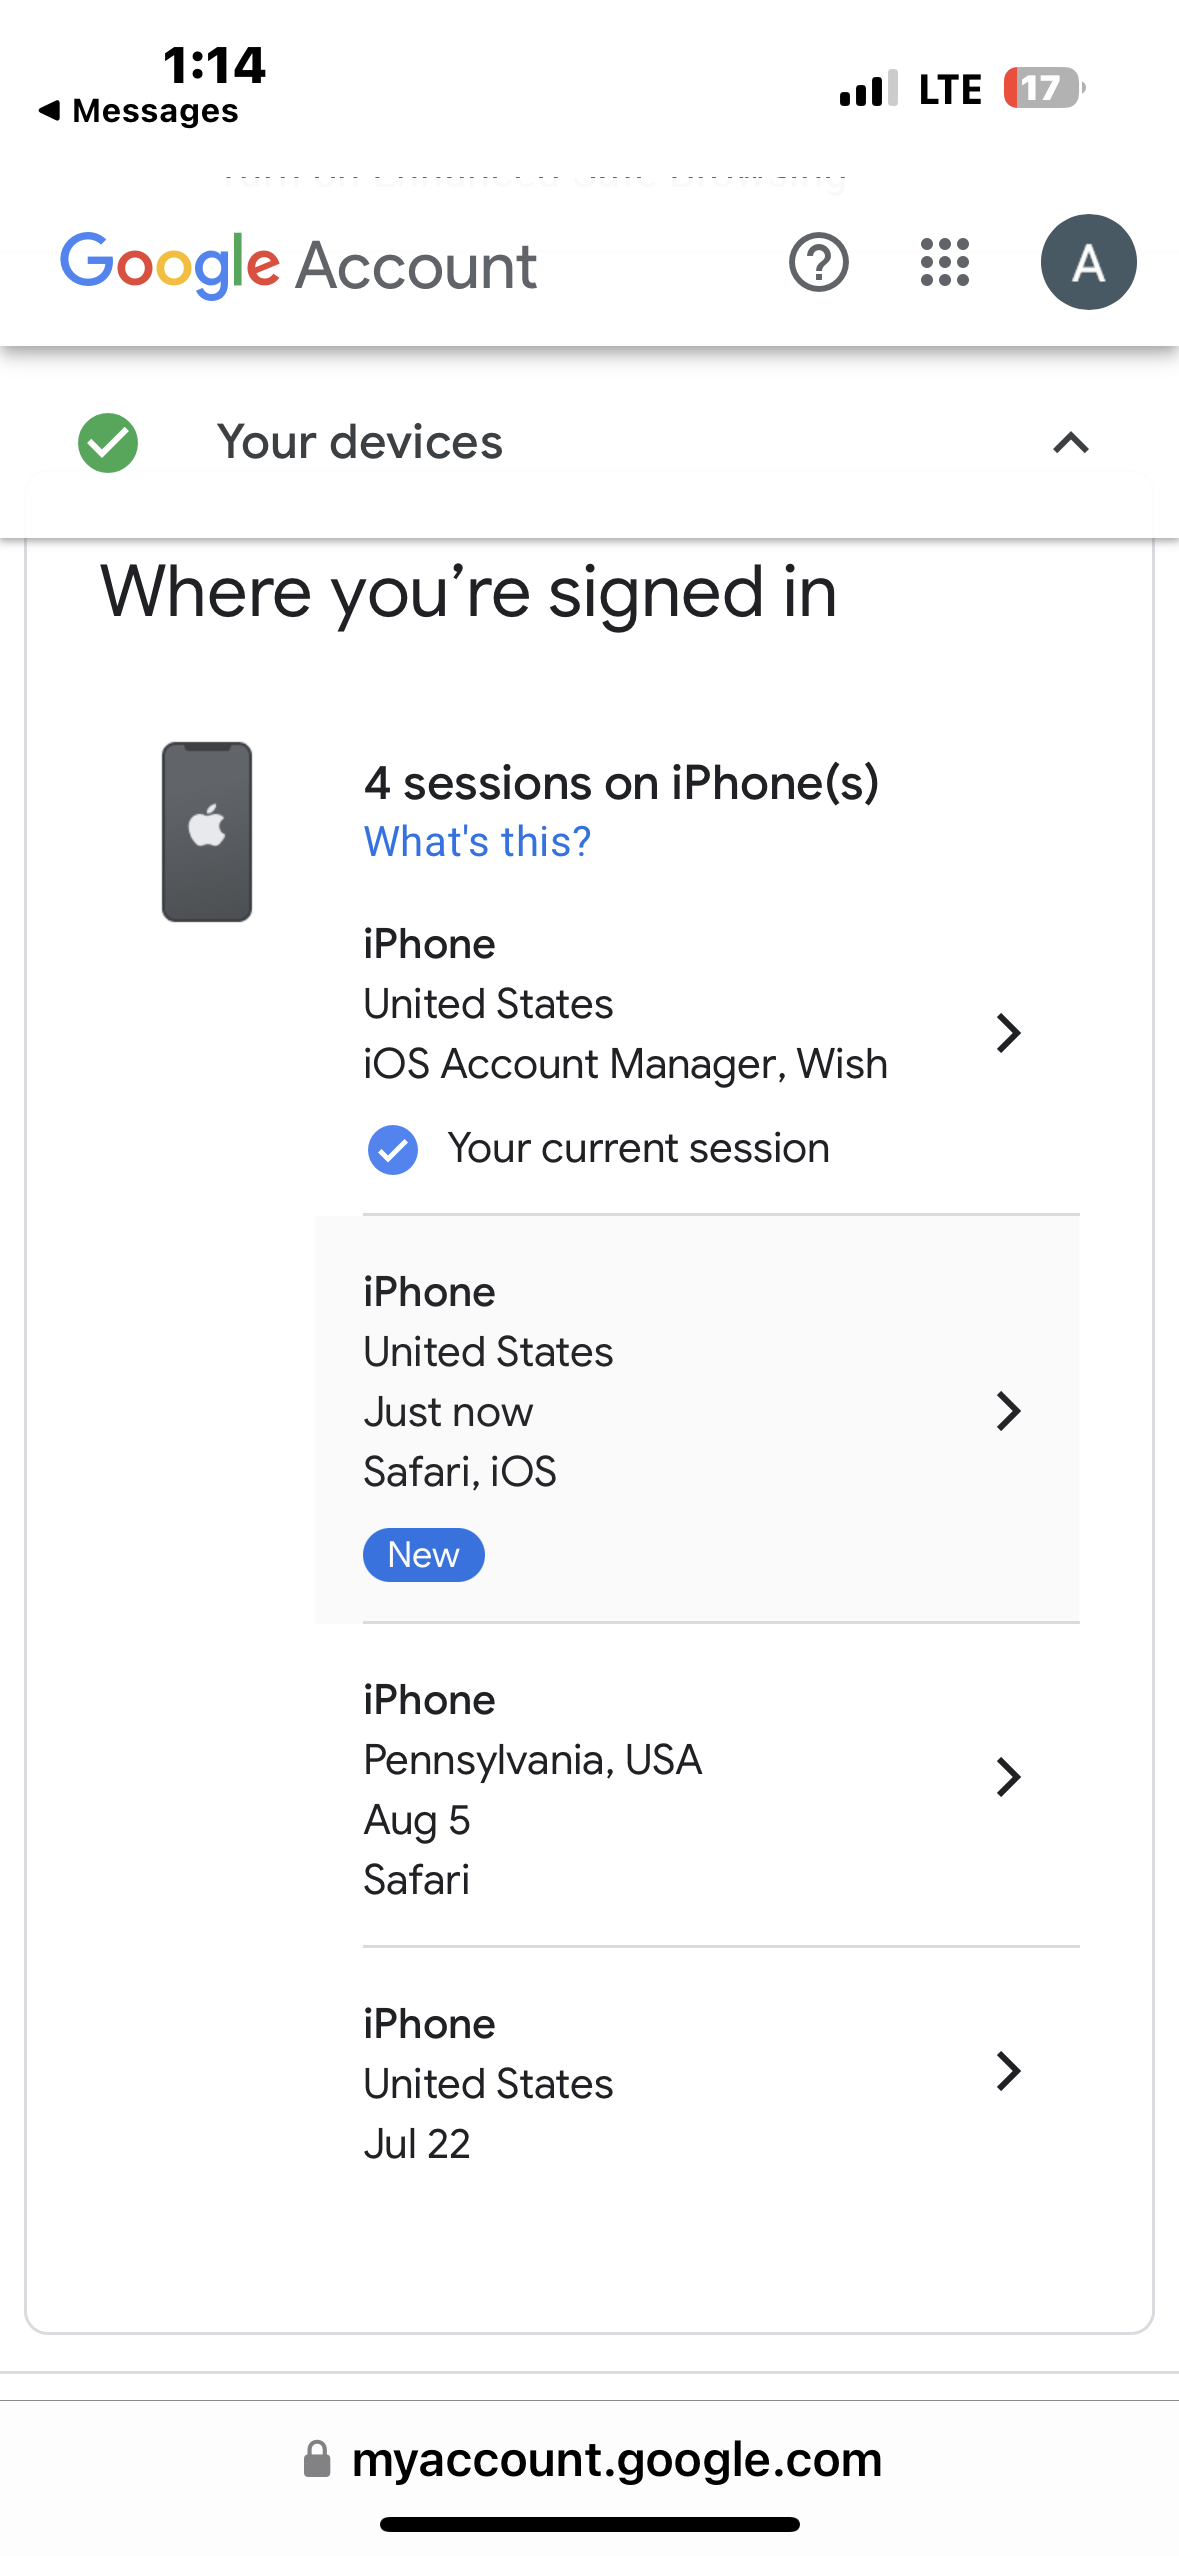
Task: Tap the Your devices header label
Action: (x=360, y=442)
